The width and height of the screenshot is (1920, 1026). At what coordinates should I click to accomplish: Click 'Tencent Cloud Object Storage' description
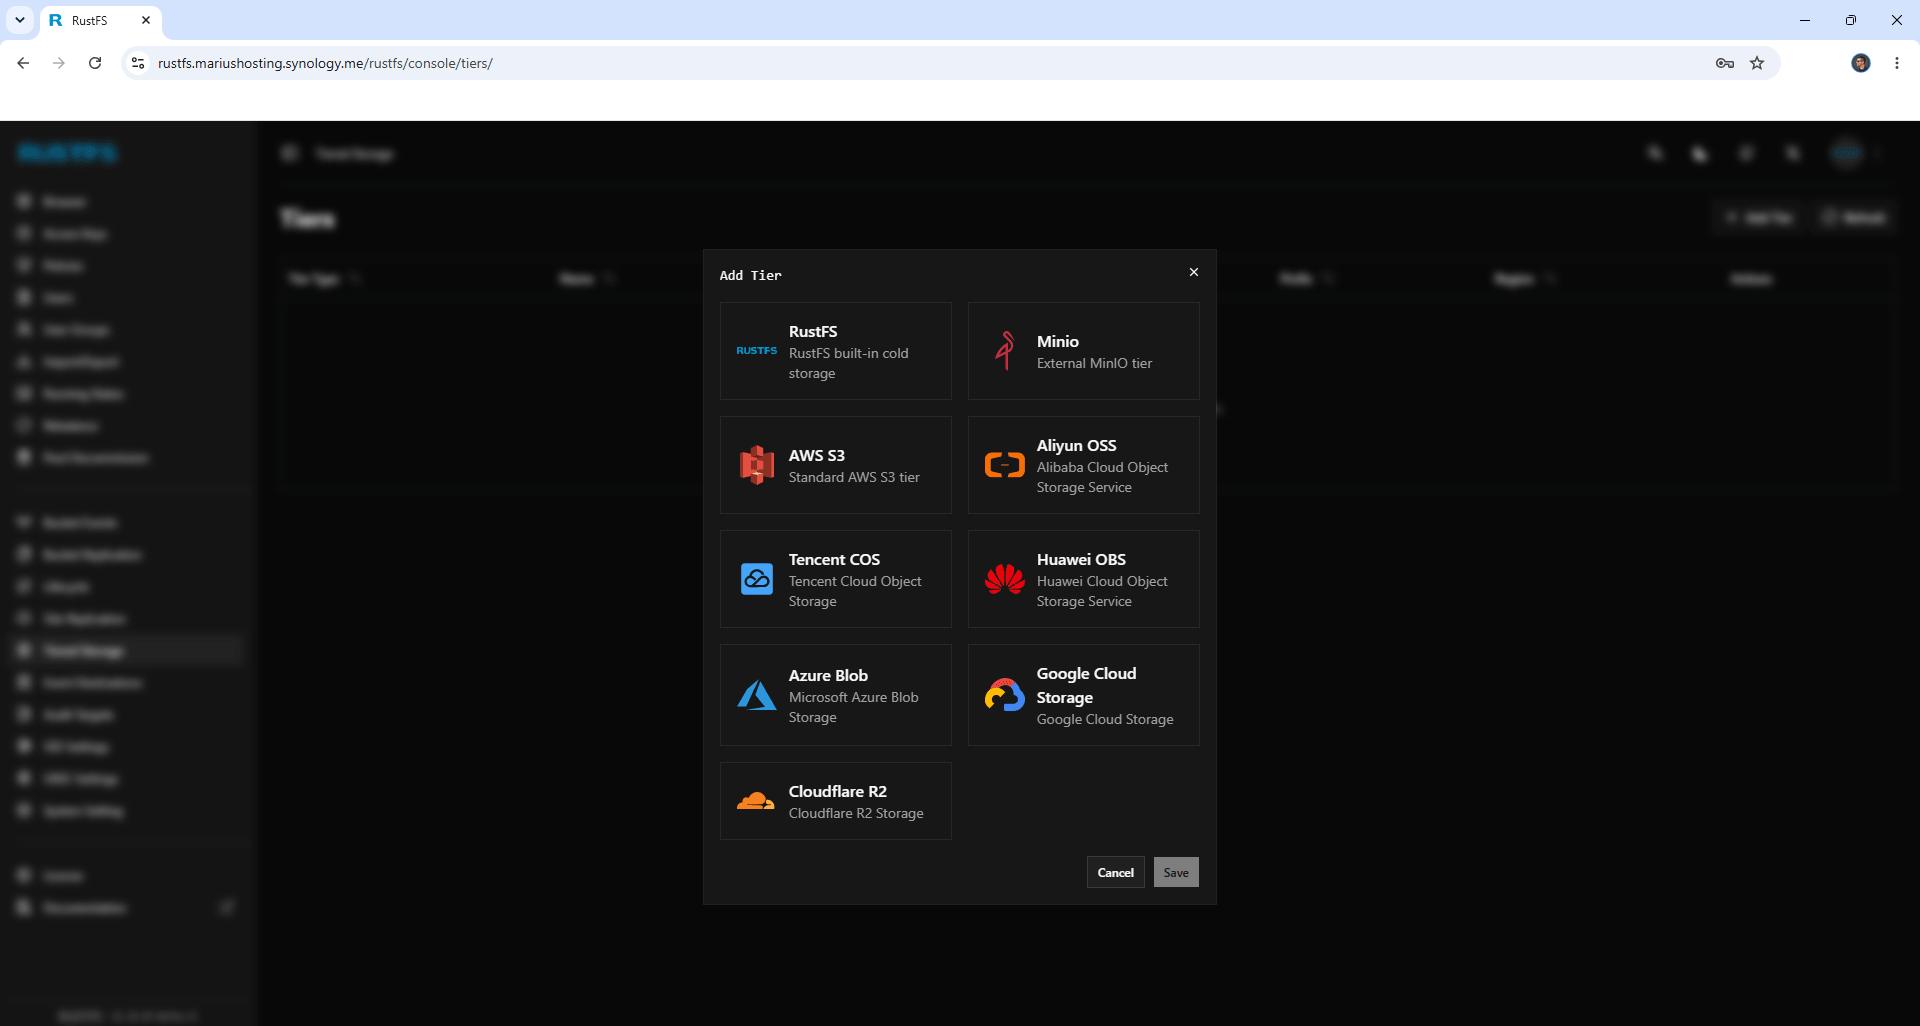click(855, 591)
